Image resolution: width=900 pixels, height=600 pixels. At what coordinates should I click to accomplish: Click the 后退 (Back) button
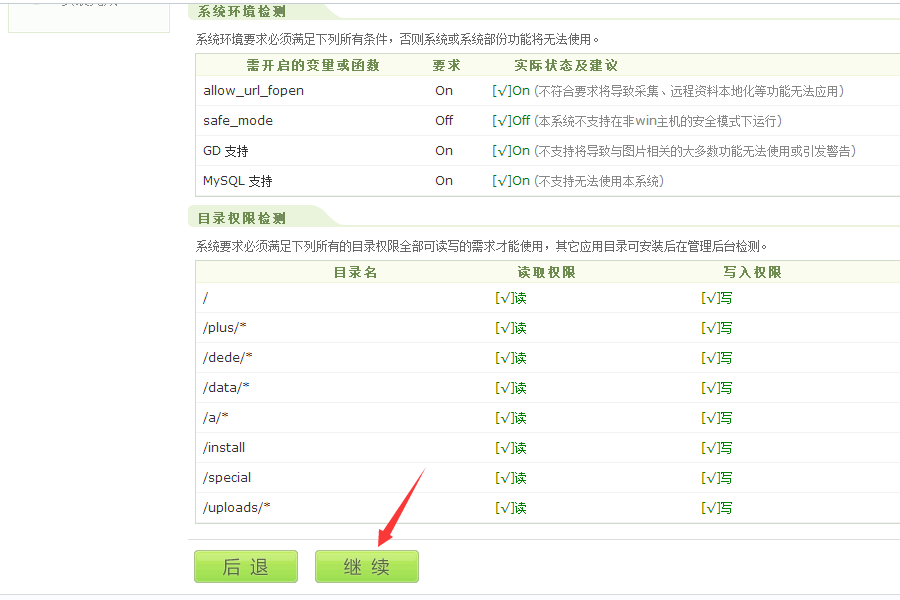[x=246, y=567]
